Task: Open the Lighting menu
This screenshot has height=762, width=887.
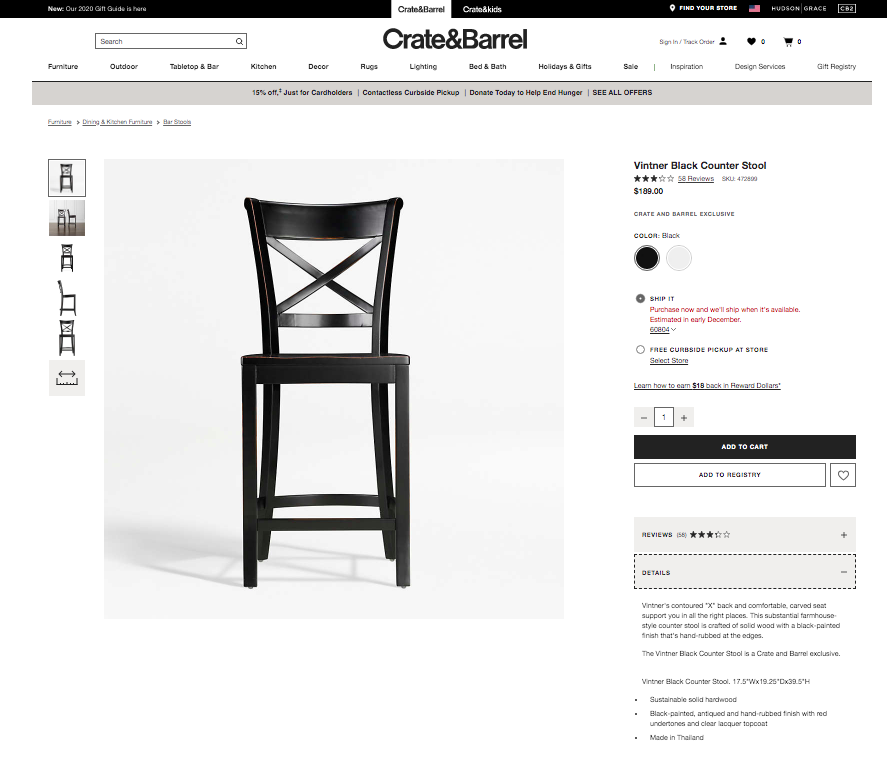Action: click(423, 66)
